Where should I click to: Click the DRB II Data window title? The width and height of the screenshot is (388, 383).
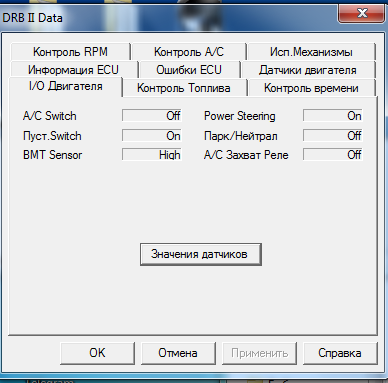click(32, 18)
